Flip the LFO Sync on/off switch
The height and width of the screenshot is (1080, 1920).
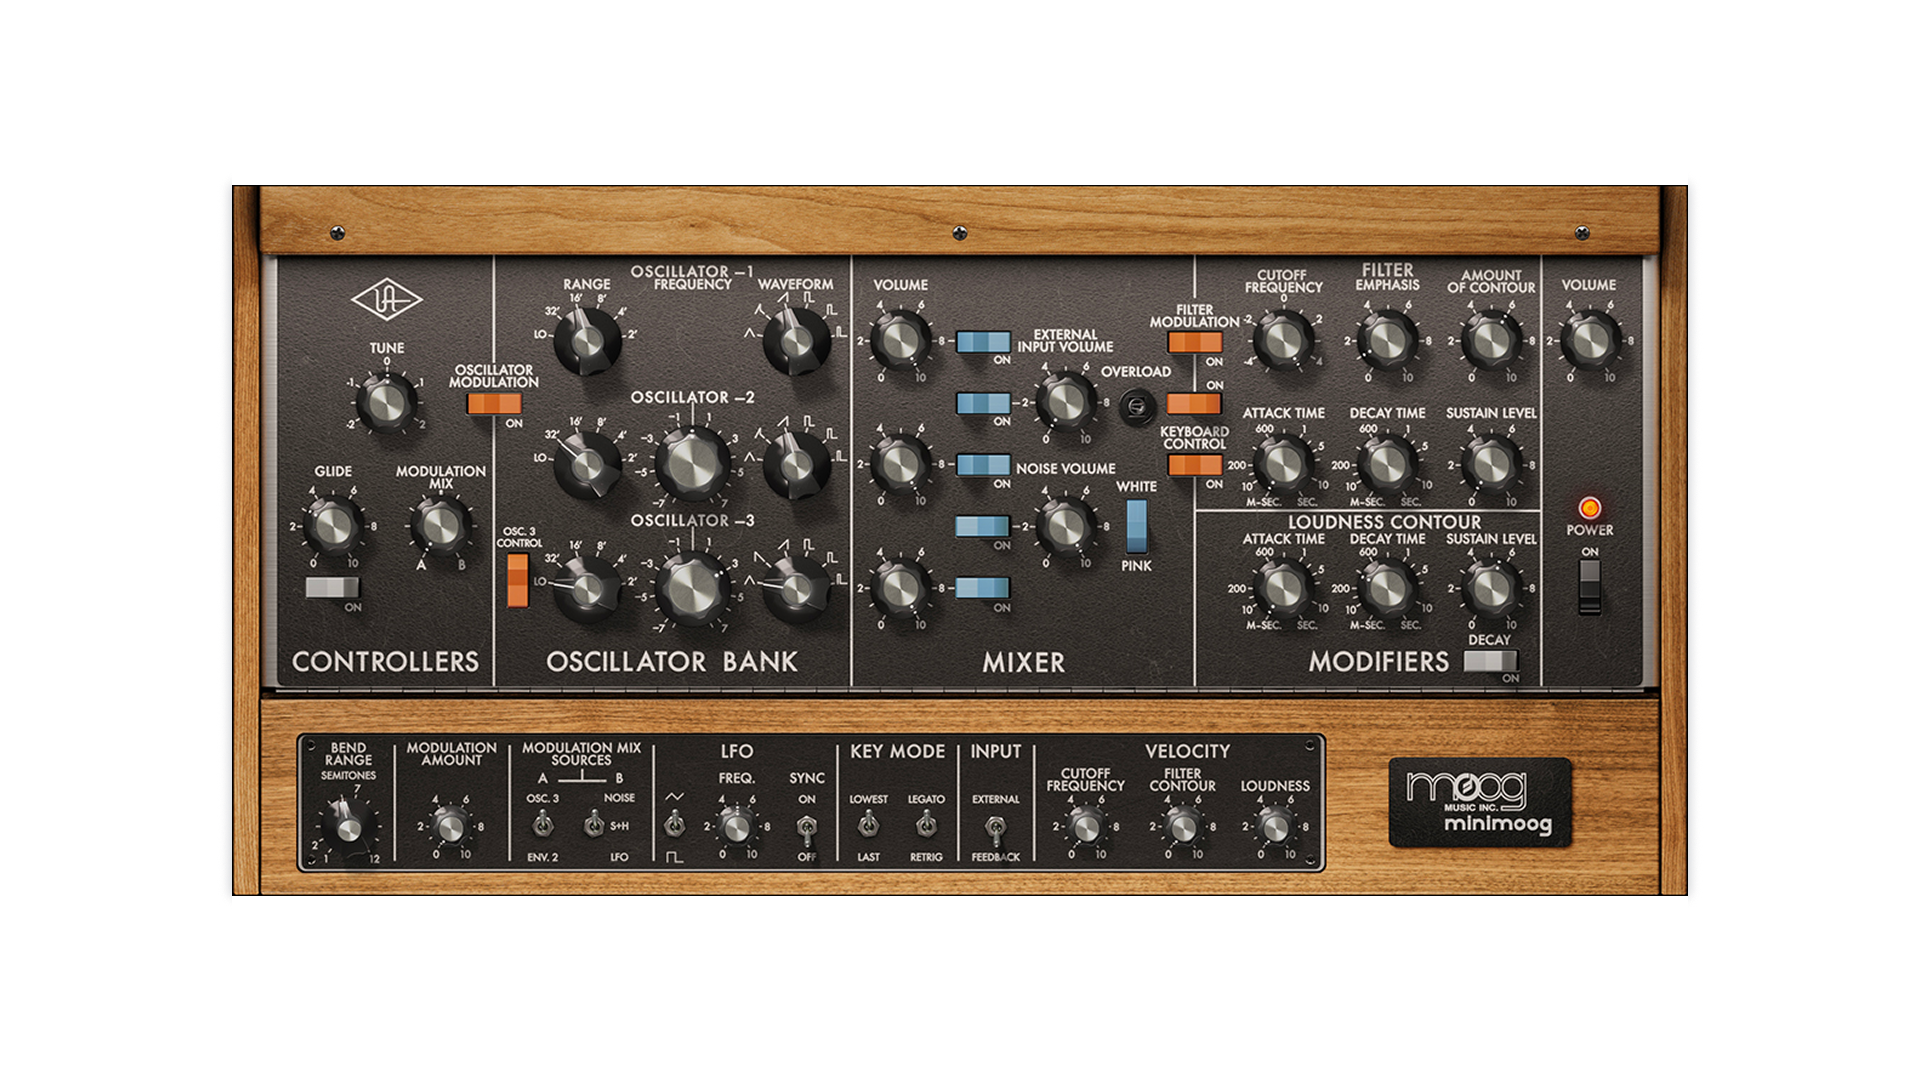[x=806, y=828]
